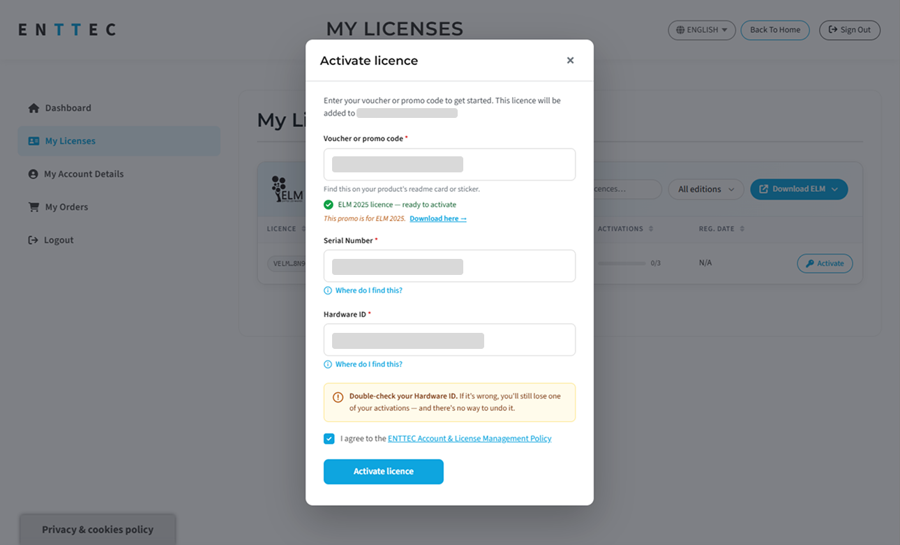
Task: Open the ENGLISH language dropdown
Action: pos(701,30)
